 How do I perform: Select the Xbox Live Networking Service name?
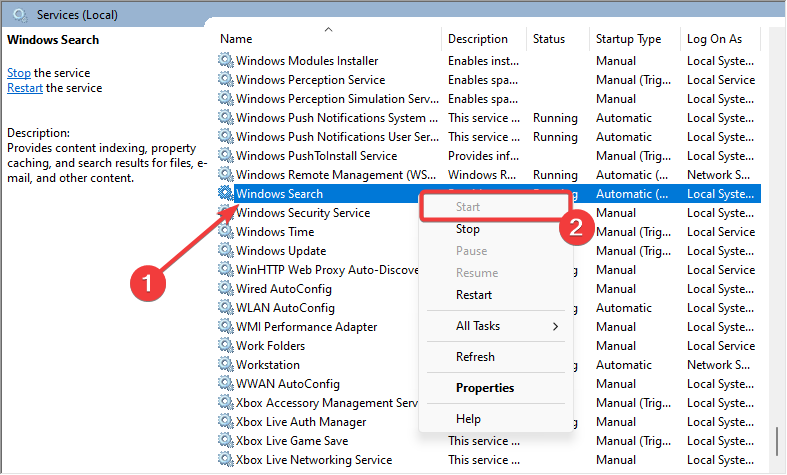point(314,459)
